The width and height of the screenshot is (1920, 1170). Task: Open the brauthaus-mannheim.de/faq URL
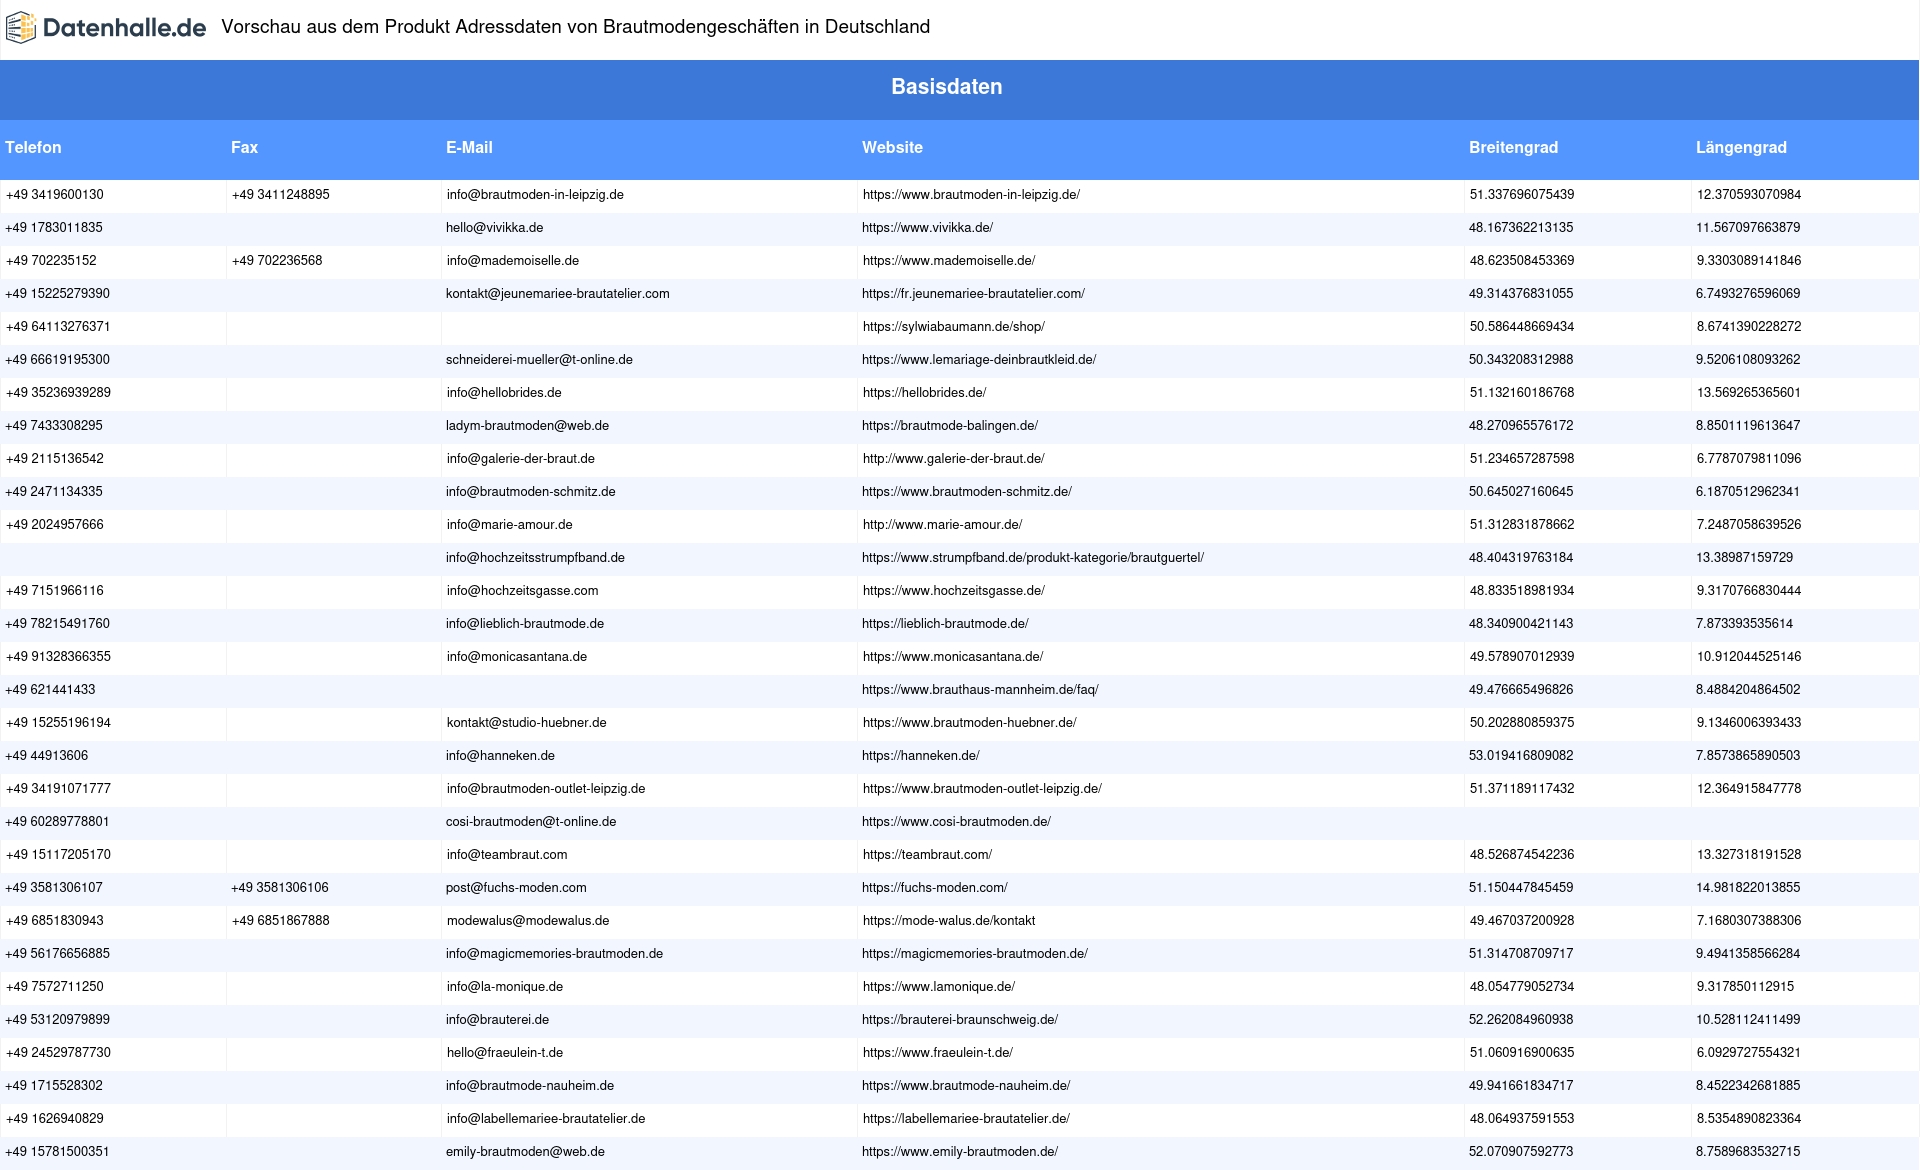pyautogui.click(x=980, y=690)
